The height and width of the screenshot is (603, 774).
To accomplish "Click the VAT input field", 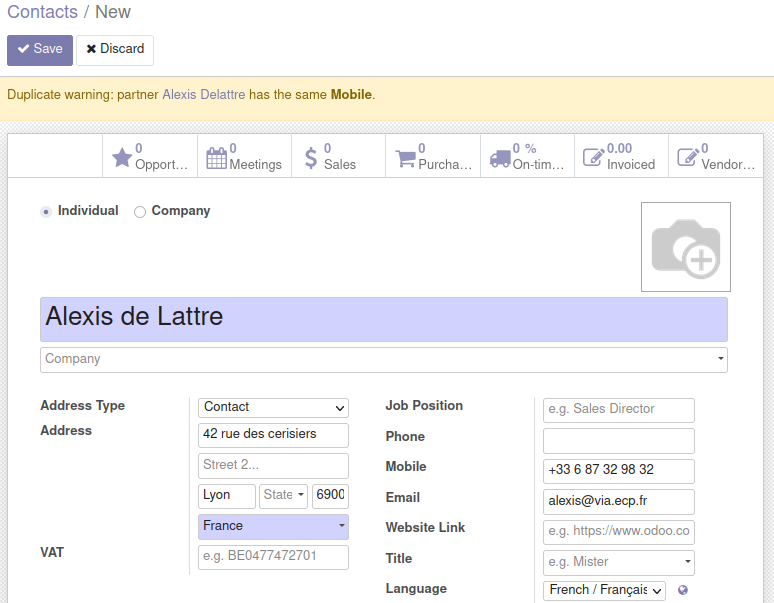I will pos(273,557).
